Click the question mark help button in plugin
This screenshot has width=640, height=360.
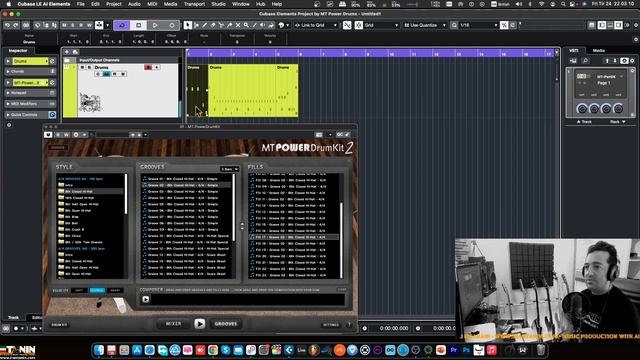point(349,325)
